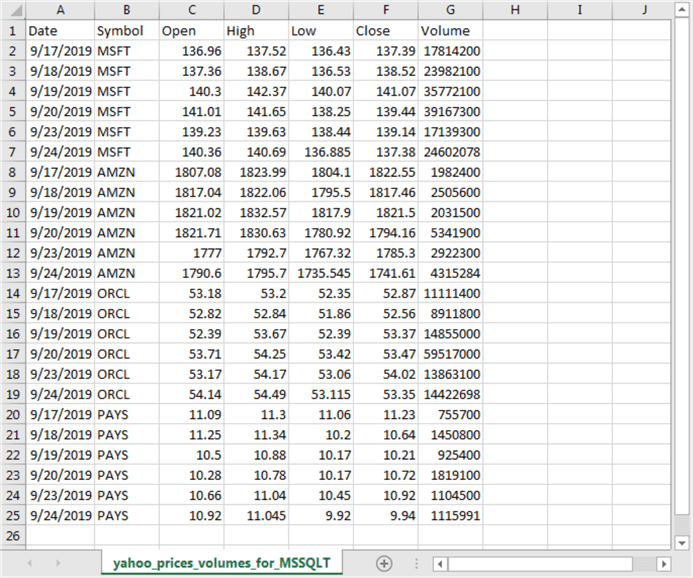
Task: Select column E header
Action: pos(321,10)
